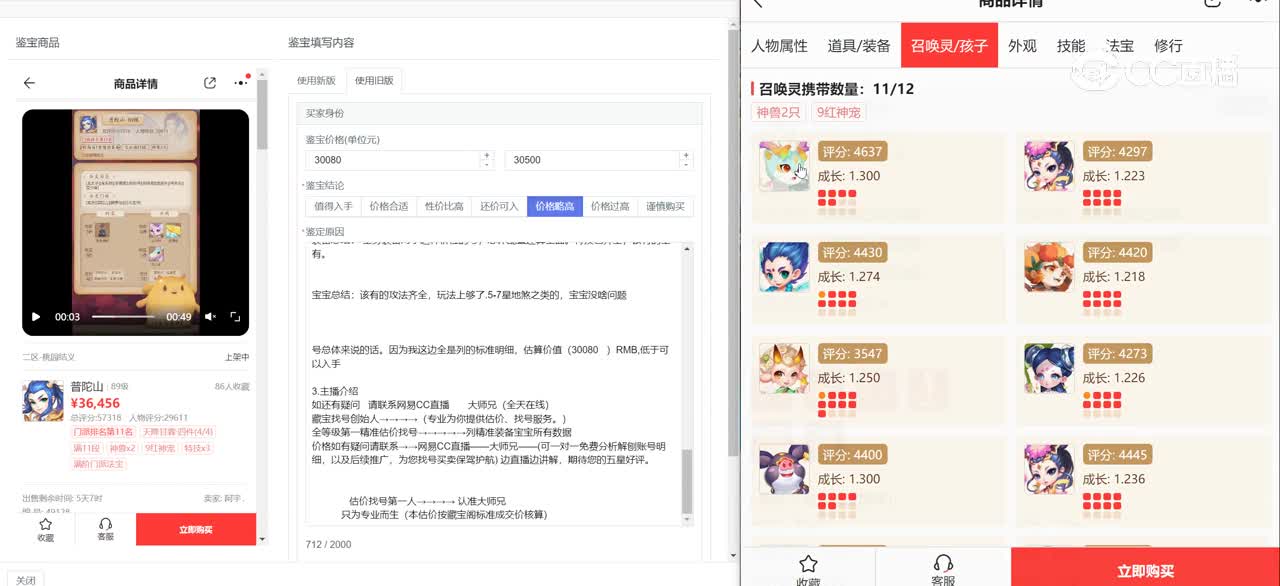Increase the 30500 price stepper

click(687, 155)
